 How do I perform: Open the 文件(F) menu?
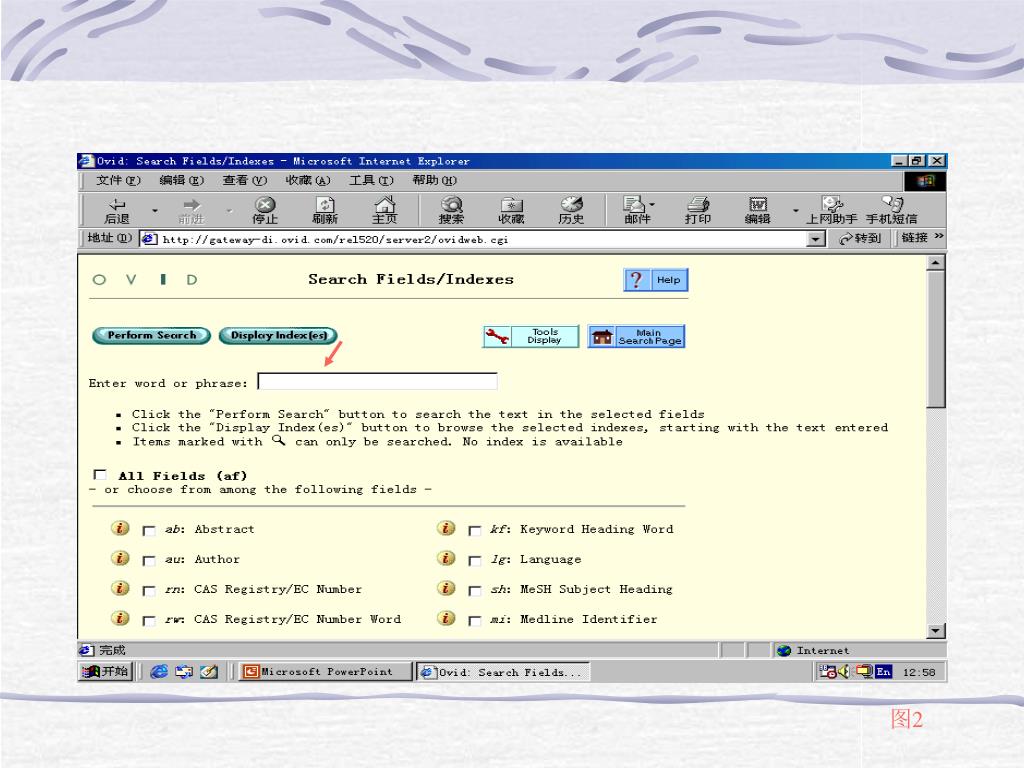click(118, 180)
